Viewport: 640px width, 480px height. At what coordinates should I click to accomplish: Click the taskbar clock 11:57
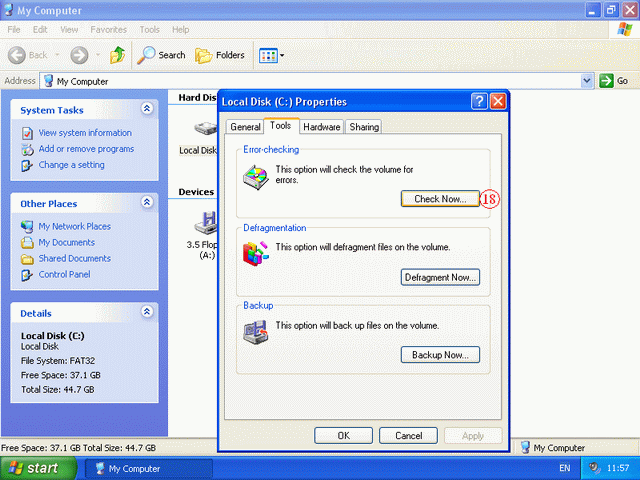tap(618, 468)
